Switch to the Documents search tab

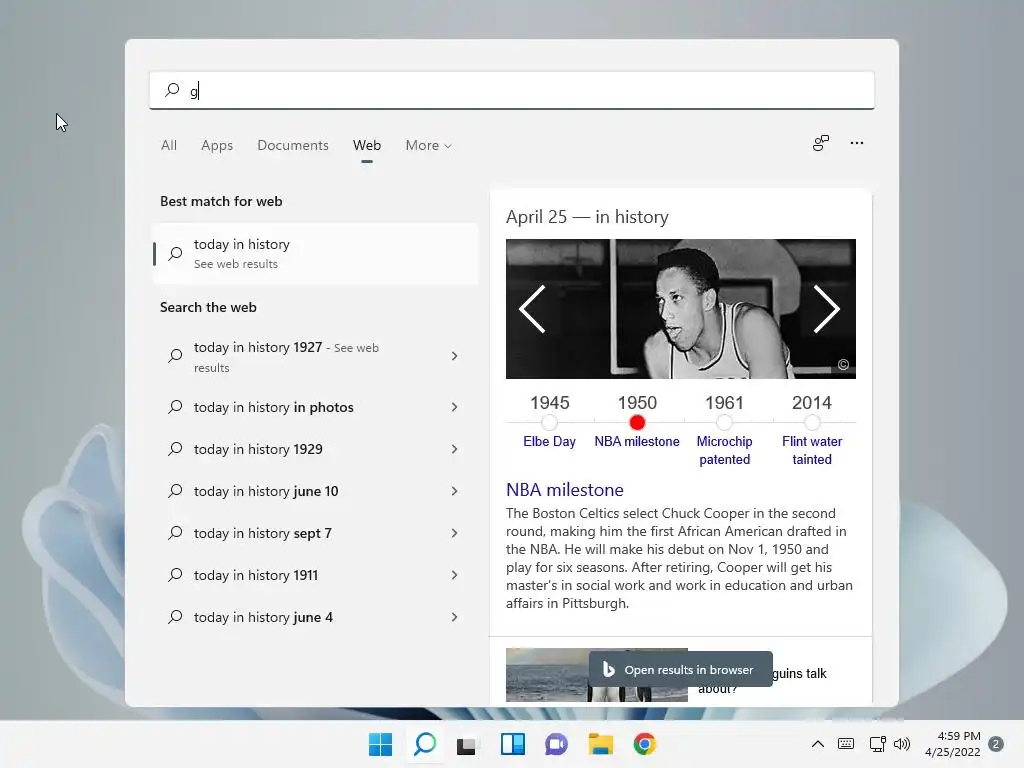[293, 146]
